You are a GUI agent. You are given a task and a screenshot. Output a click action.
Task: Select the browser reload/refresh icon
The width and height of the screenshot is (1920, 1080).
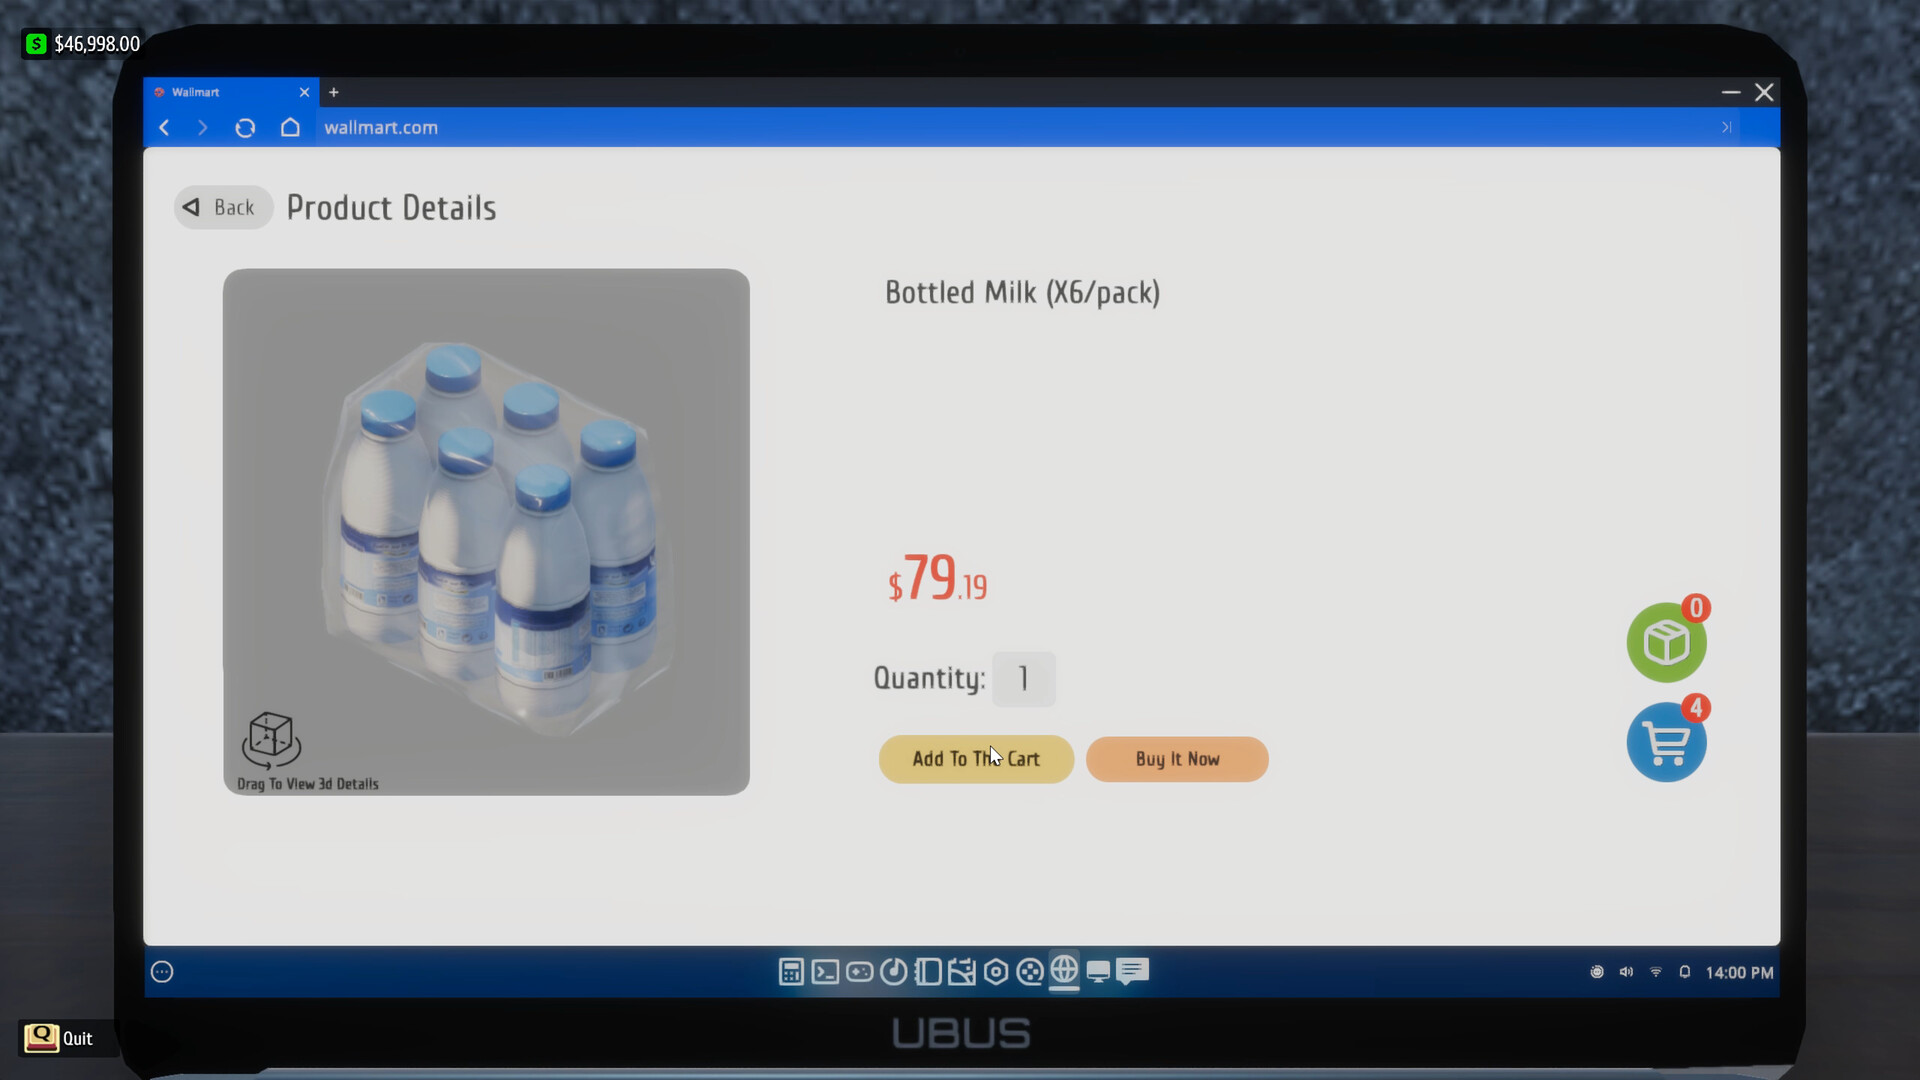pos(247,127)
